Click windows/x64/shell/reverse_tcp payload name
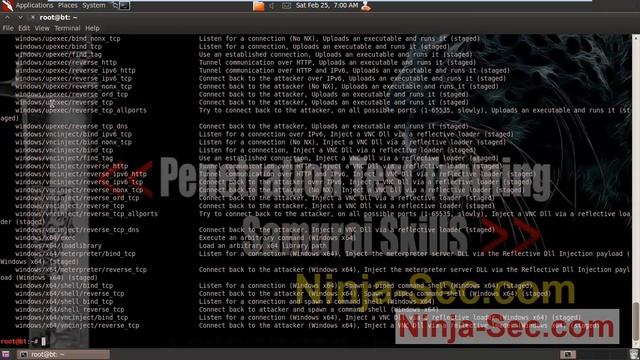 point(70,293)
